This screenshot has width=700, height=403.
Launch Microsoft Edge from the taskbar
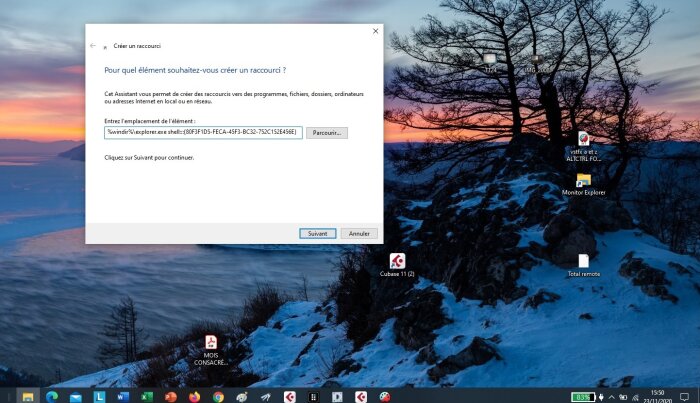click(x=52, y=397)
